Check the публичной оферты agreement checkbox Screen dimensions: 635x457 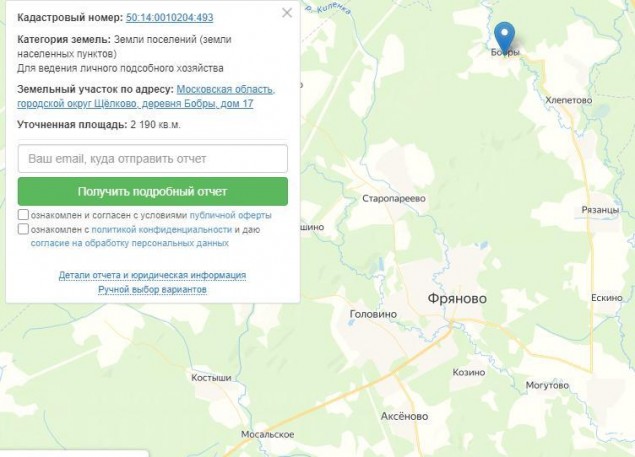pyautogui.click(x=23, y=215)
